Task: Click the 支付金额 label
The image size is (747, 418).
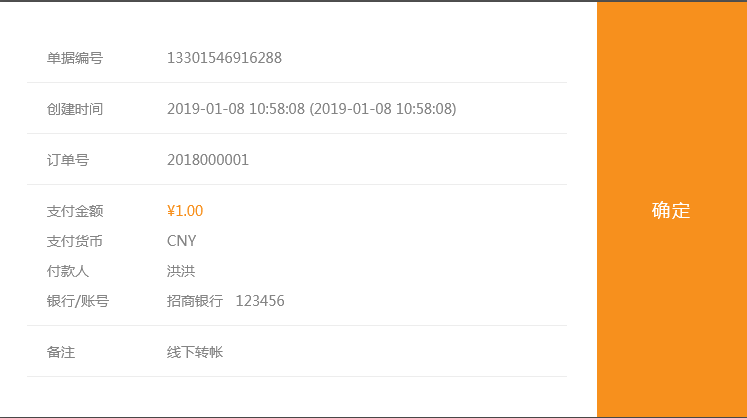Action: (x=75, y=211)
